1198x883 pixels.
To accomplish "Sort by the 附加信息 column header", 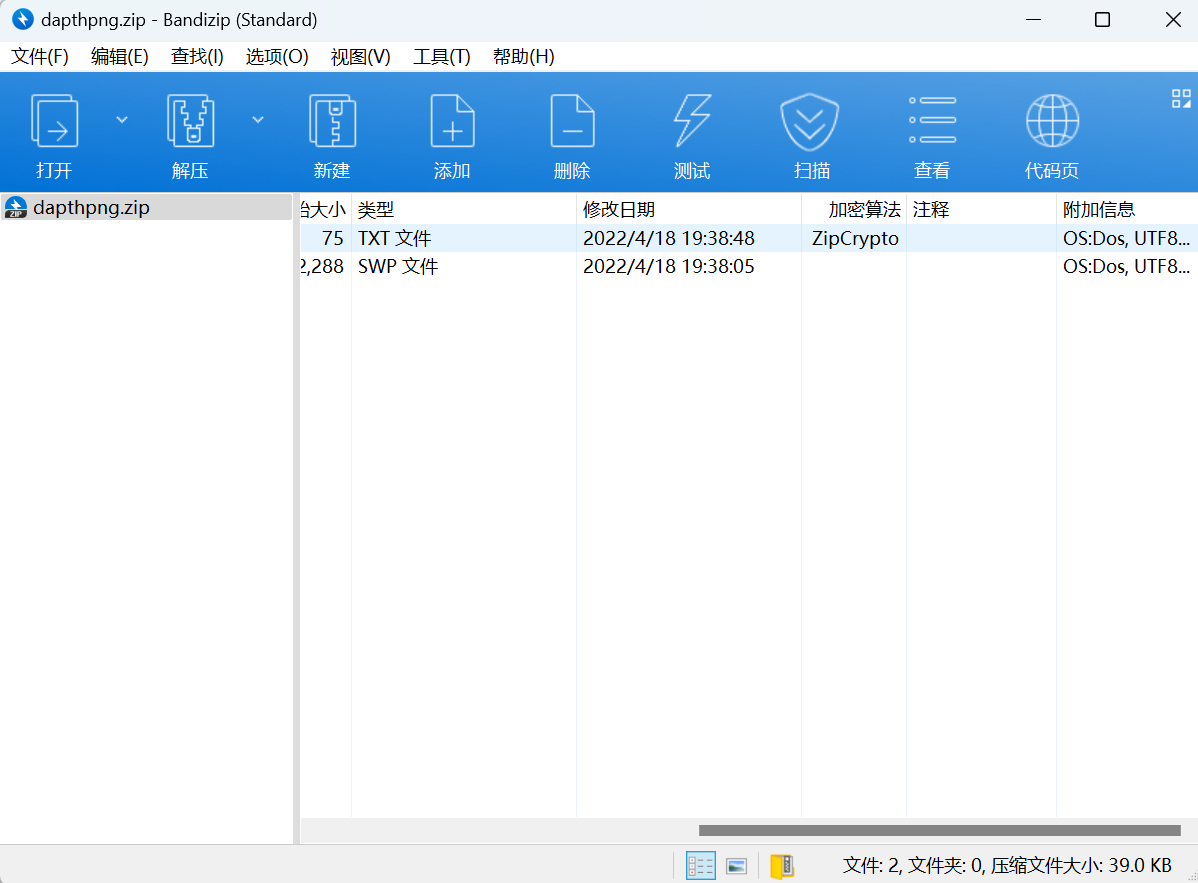I will tap(1127, 209).
